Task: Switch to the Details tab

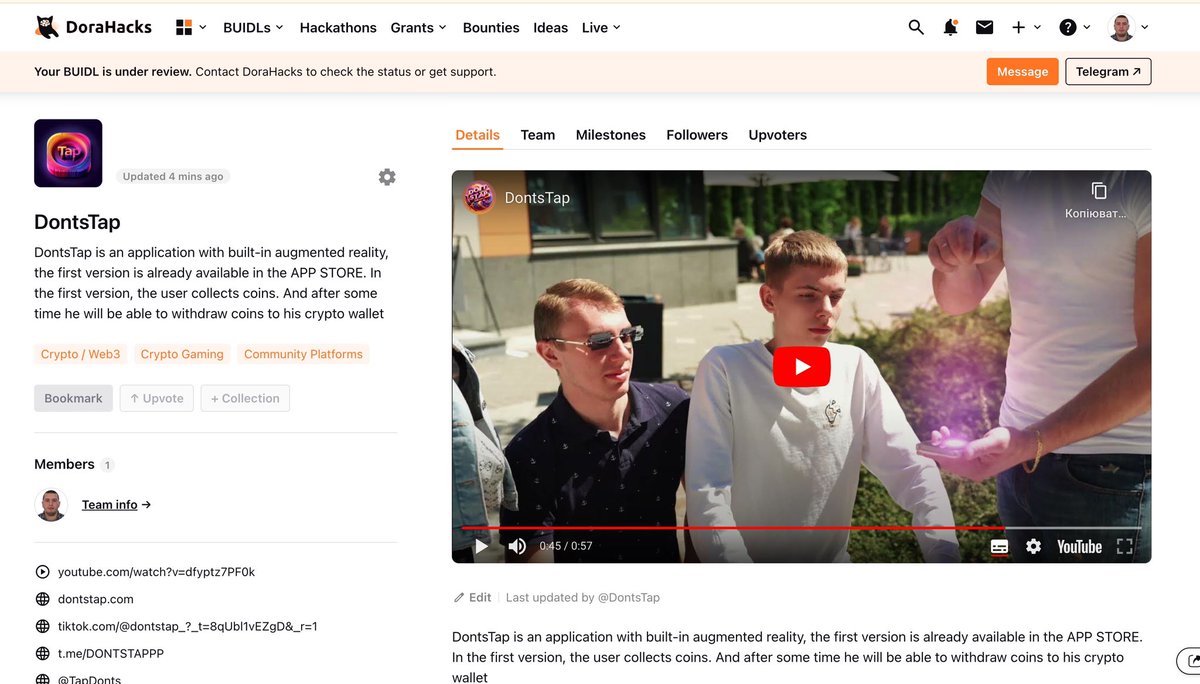Action: pyautogui.click(x=477, y=135)
